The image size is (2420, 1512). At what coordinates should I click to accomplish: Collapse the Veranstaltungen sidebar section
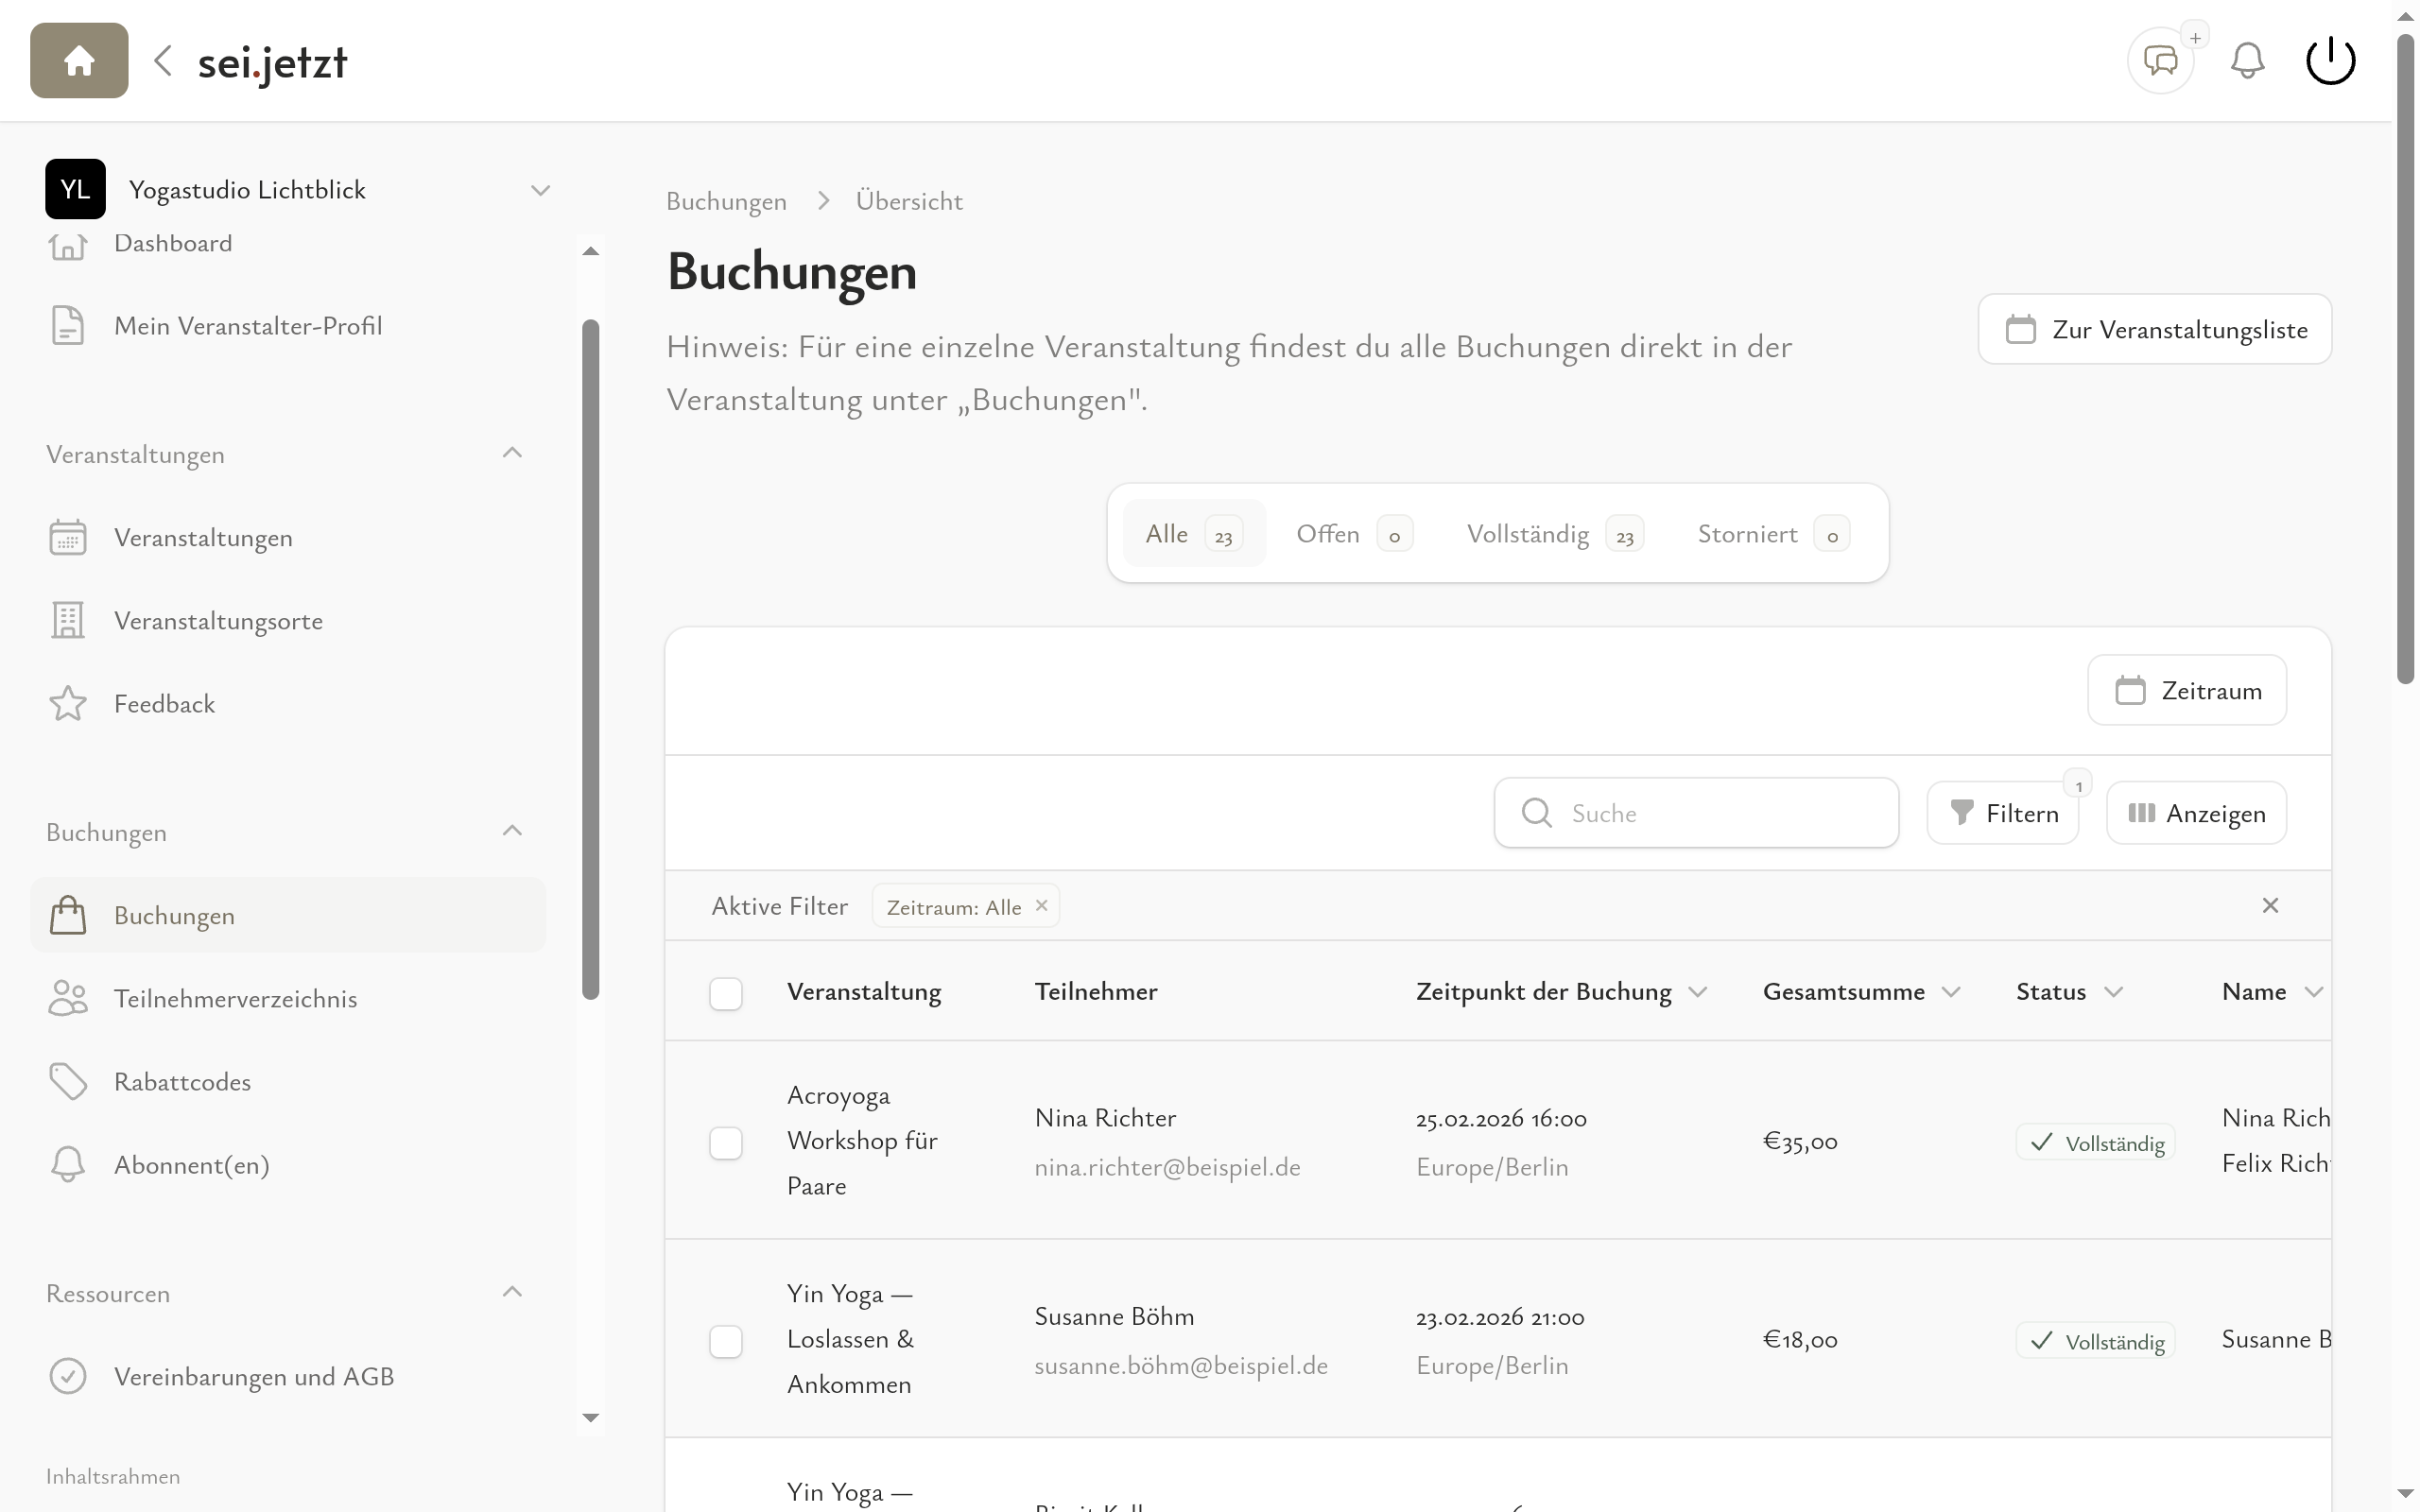tap(512, 454)
